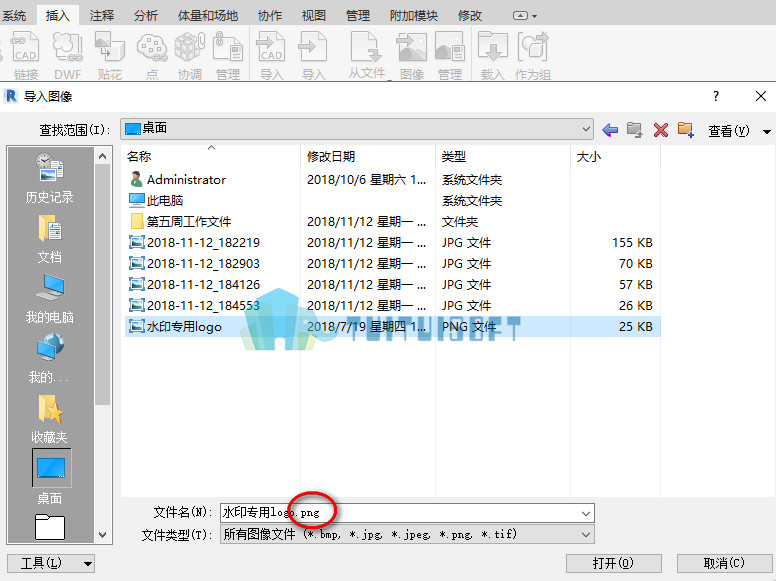Select the Administrator folder row
The image size is (776, 581).
coord(392,179)
